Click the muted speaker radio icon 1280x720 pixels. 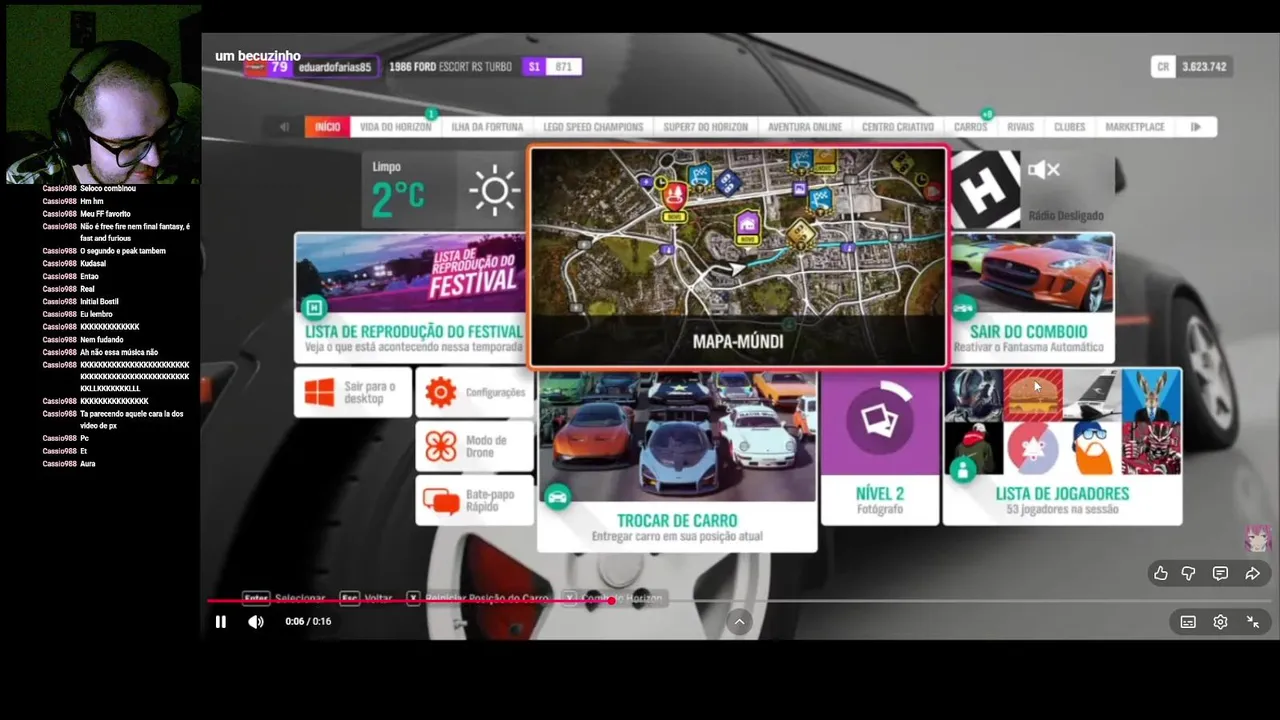point(1043,170)
